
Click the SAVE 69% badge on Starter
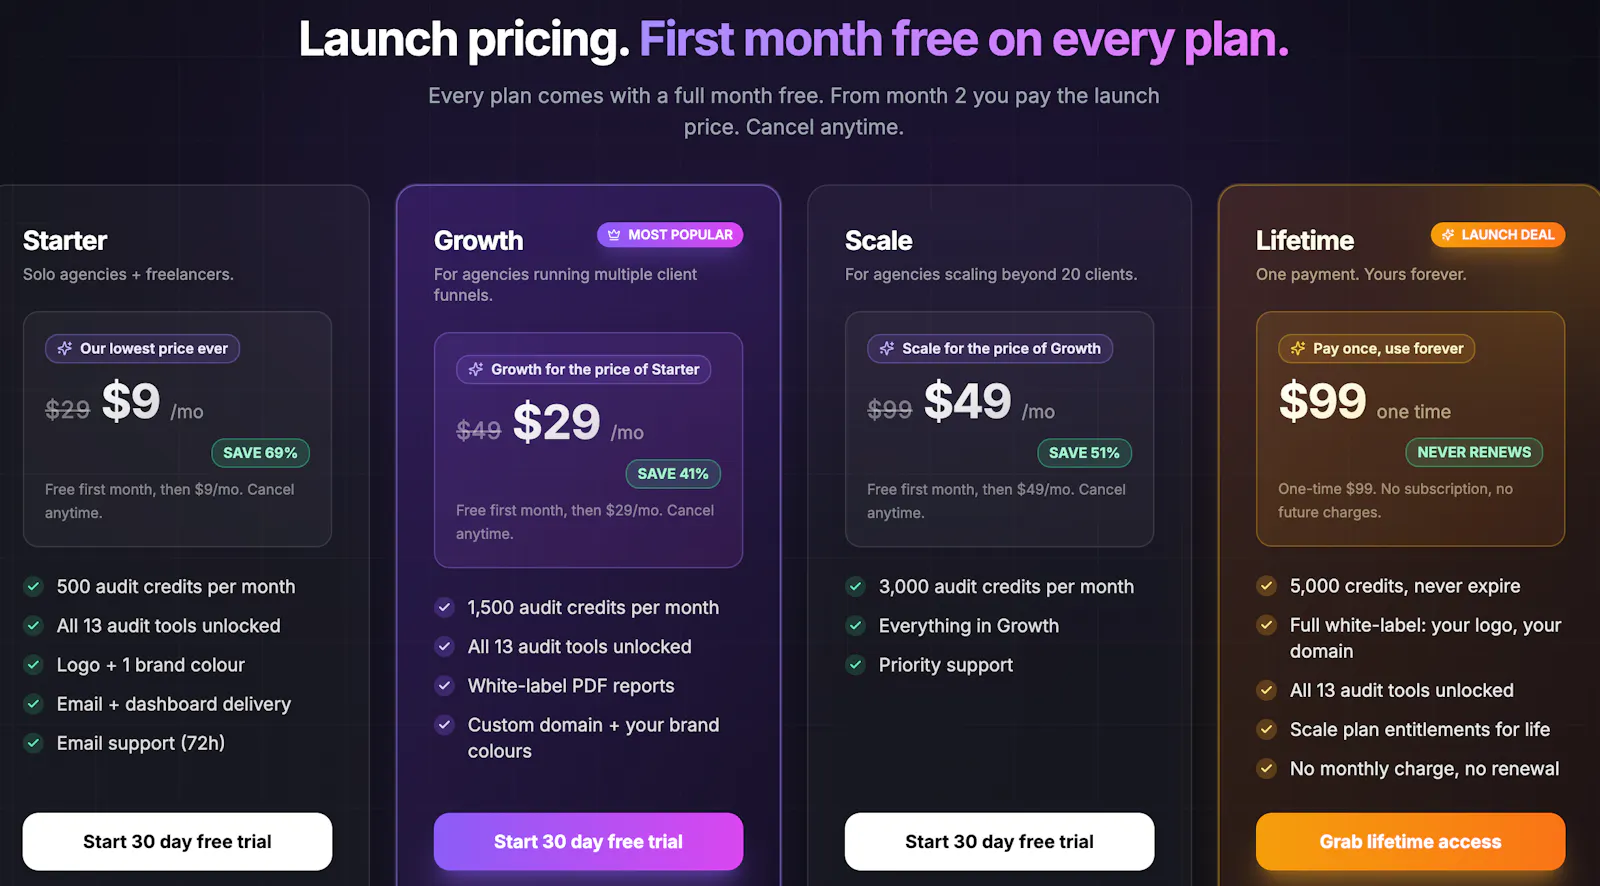pos(260,453)
